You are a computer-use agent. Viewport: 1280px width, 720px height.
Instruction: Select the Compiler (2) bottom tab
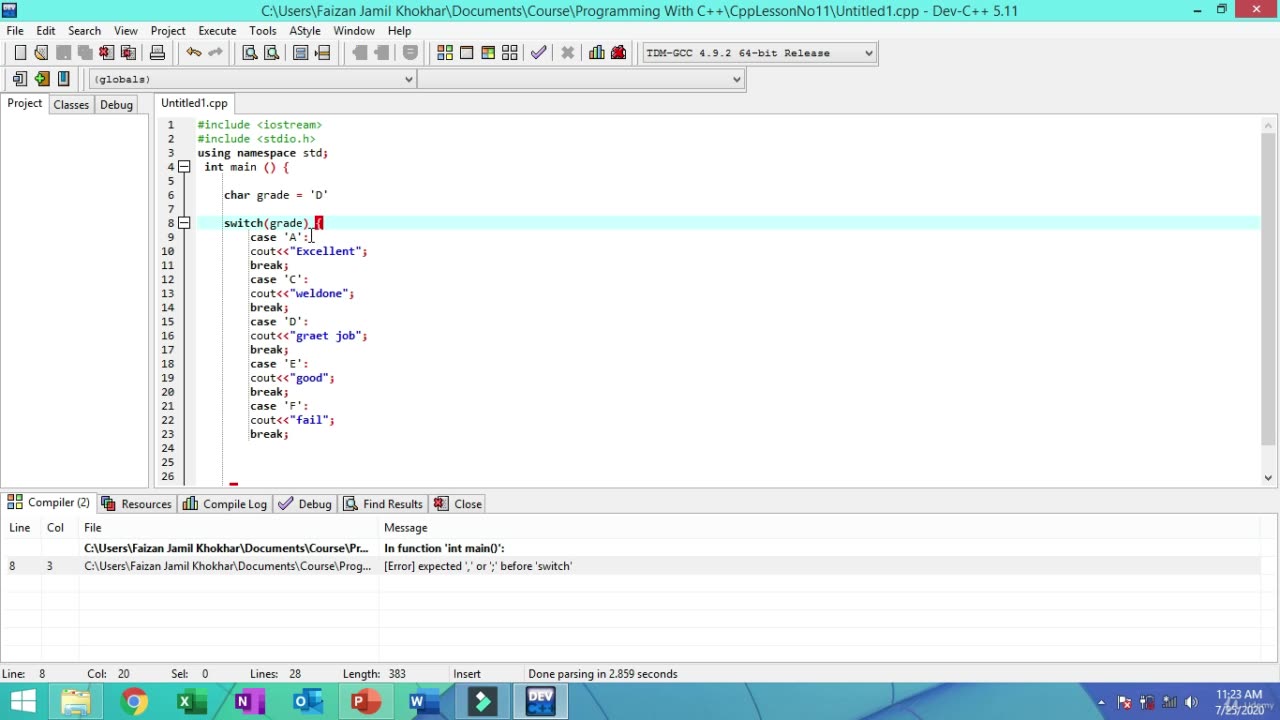(x=50, y=503)
